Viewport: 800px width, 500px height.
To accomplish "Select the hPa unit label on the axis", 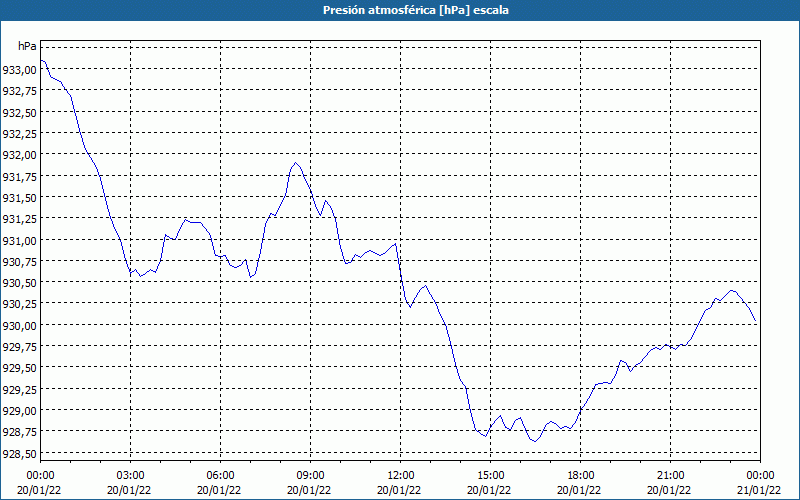I will click(x=27, y=46).
